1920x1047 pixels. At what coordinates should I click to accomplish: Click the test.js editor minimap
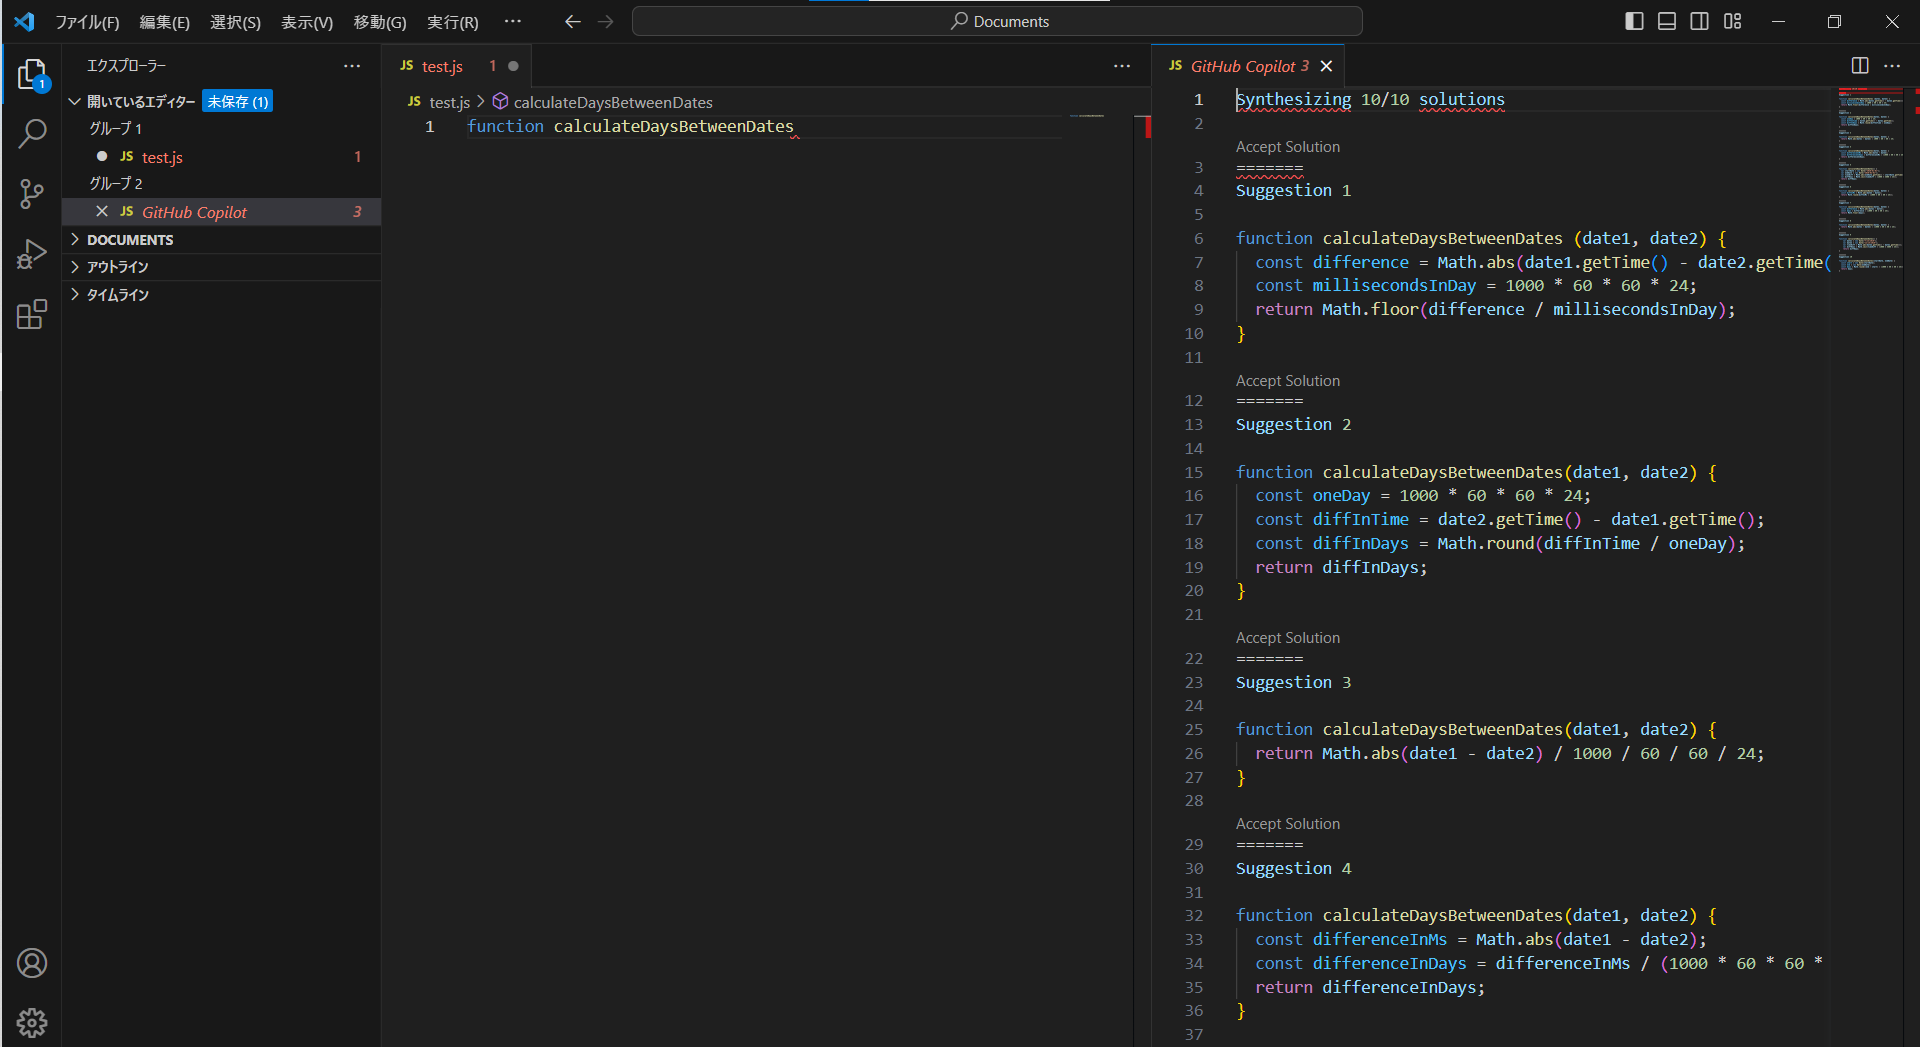pos(1087,116)
